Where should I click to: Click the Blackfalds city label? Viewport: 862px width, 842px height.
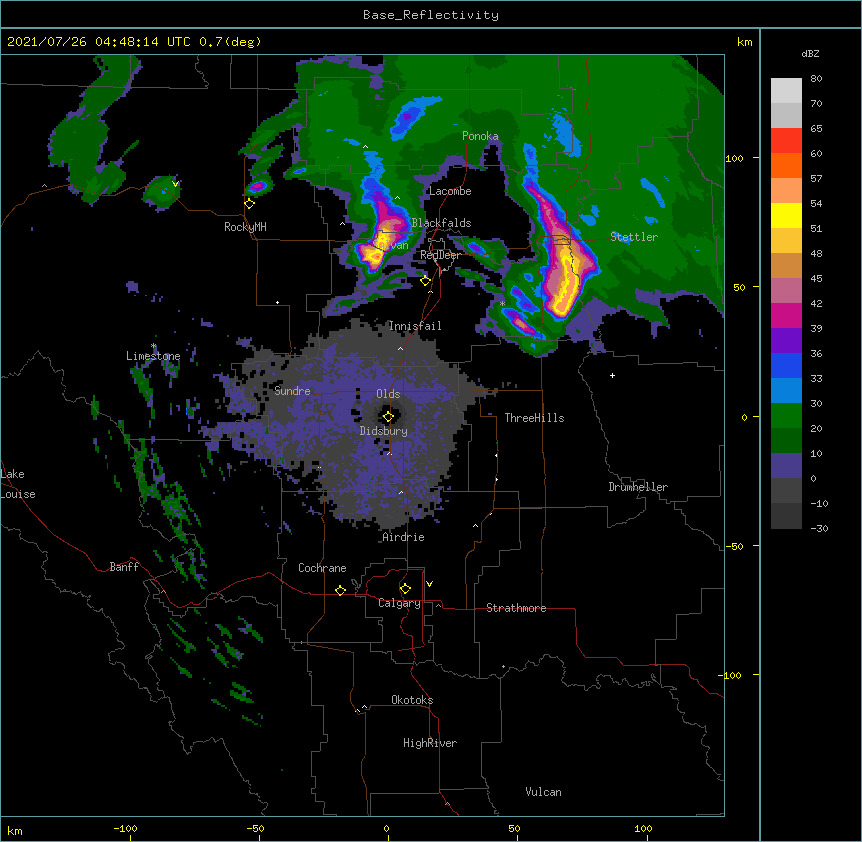[x=441, y=223]
